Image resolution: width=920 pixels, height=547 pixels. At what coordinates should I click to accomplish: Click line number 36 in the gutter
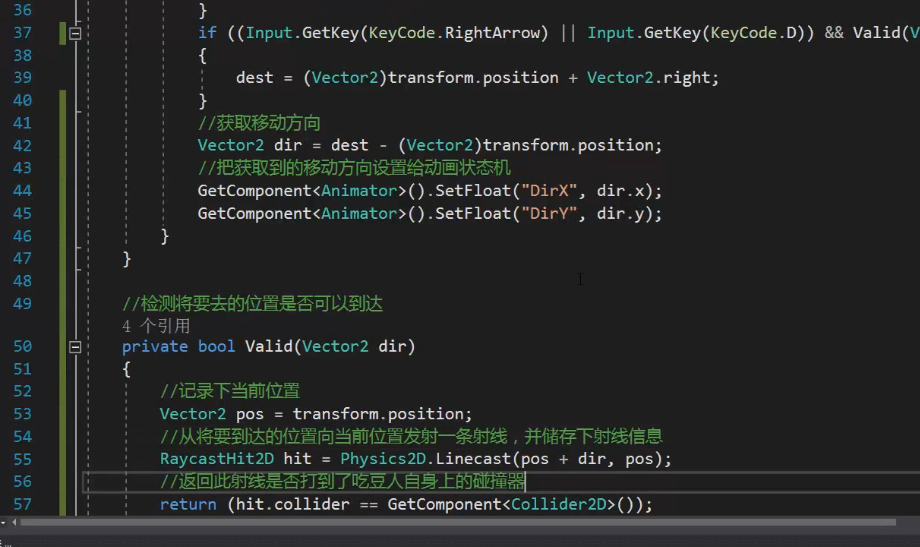click(22, 10)
